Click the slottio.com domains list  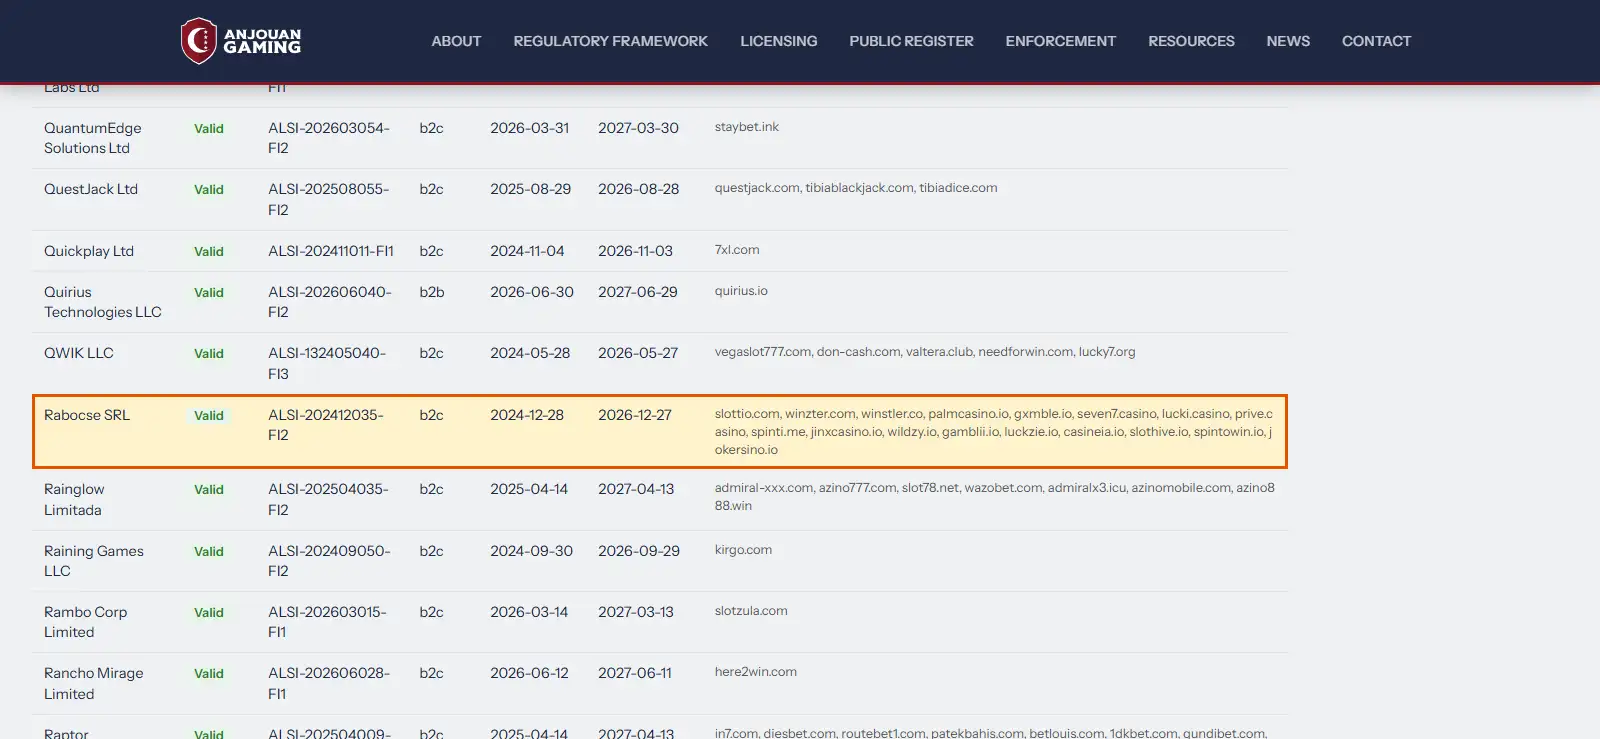pos(994,432)
